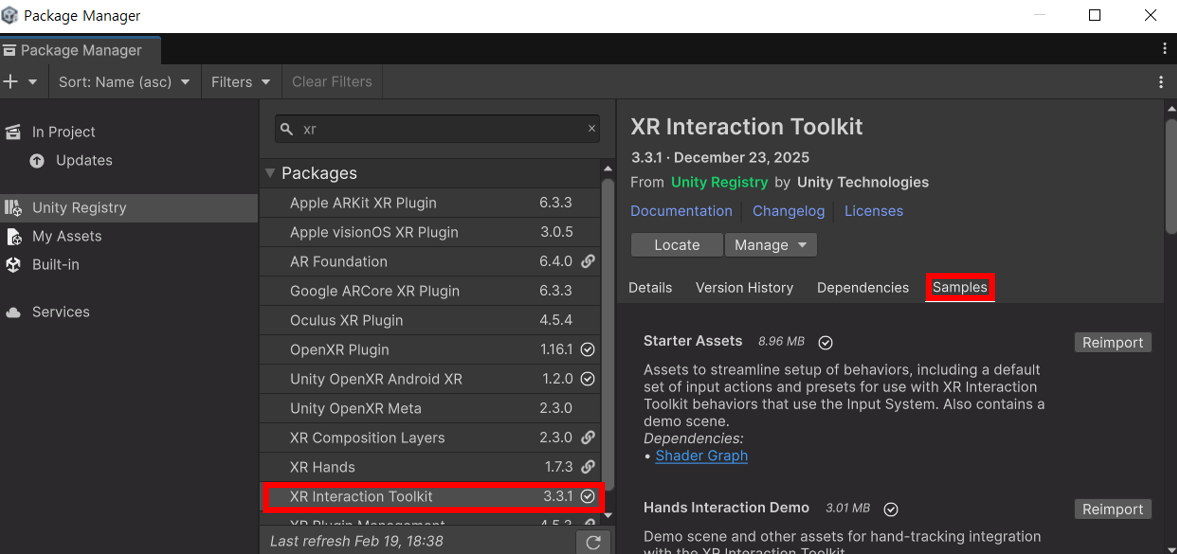Open the tab bar kebab menu
Screen dimensions: 1177x554
pyautogui.click(x=1165, y=49)
